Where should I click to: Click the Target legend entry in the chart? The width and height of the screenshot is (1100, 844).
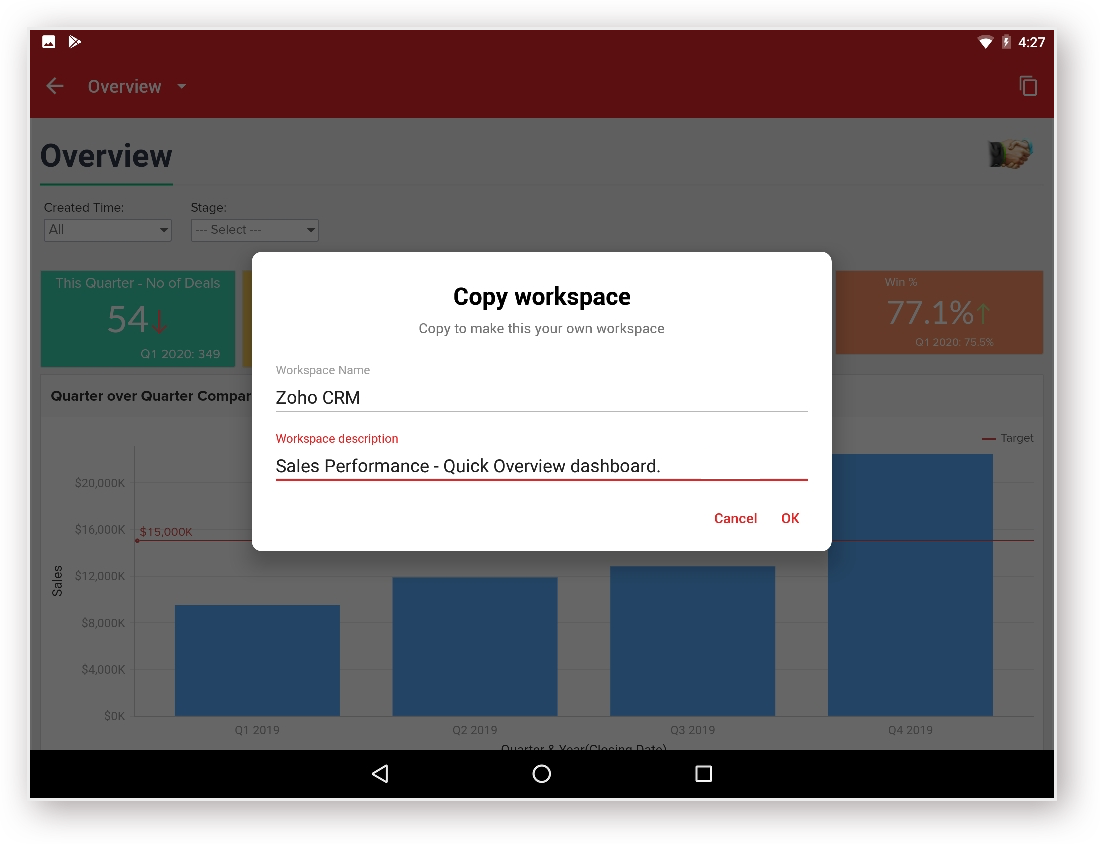click(1007, 438)
